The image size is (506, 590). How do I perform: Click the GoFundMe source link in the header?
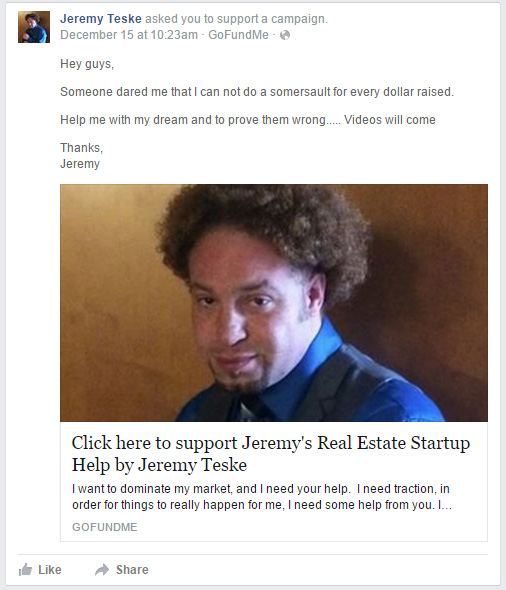(239, 35)
